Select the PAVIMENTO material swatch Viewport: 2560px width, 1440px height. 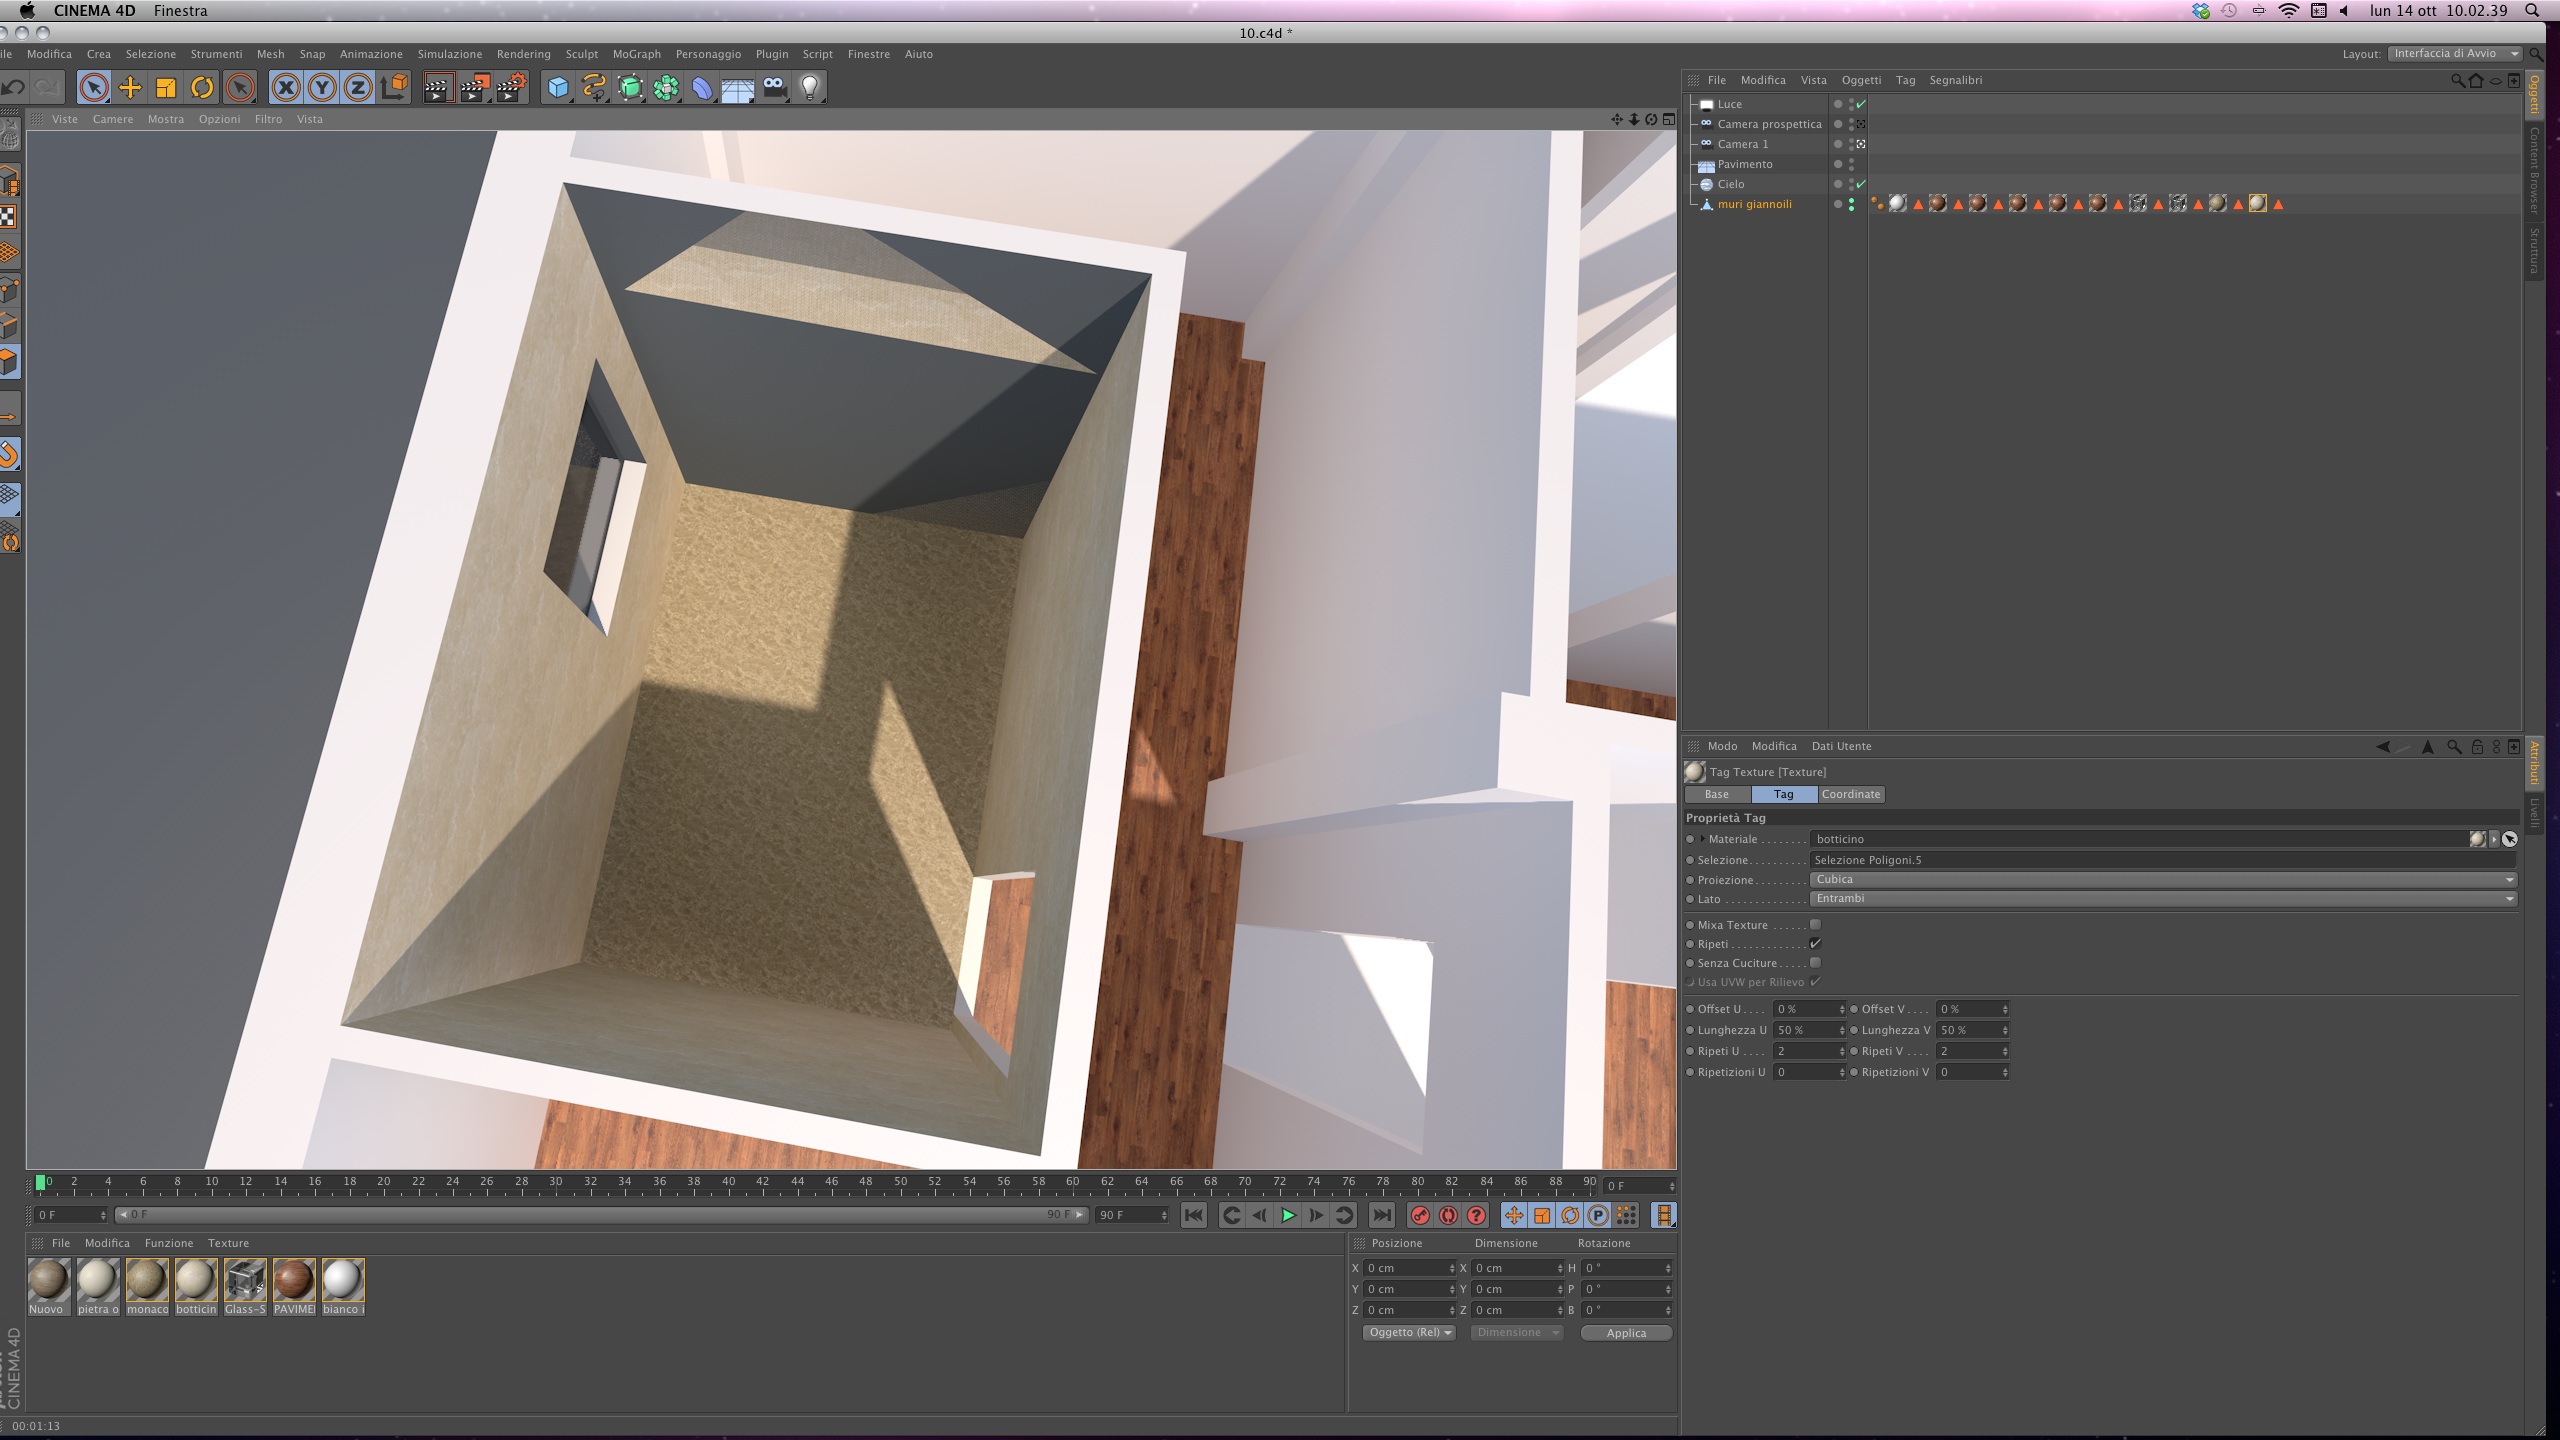[x=294, y=1281]
